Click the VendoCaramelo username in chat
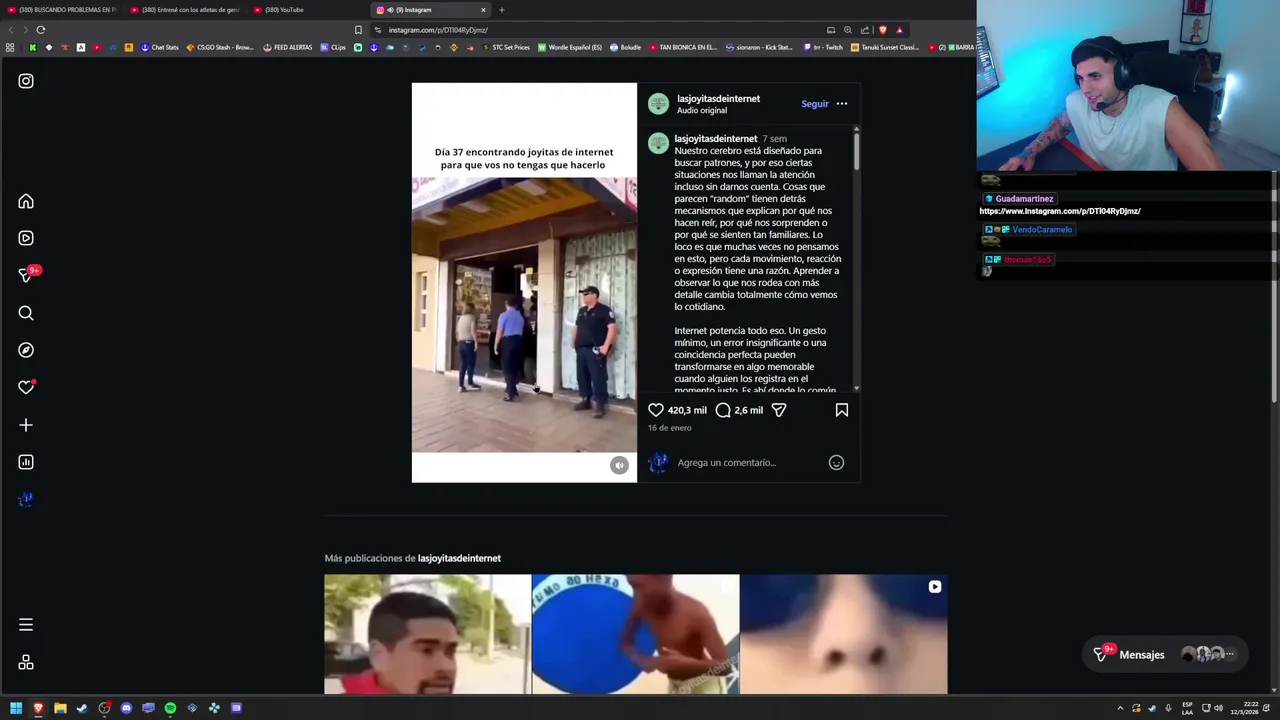 1042,230
